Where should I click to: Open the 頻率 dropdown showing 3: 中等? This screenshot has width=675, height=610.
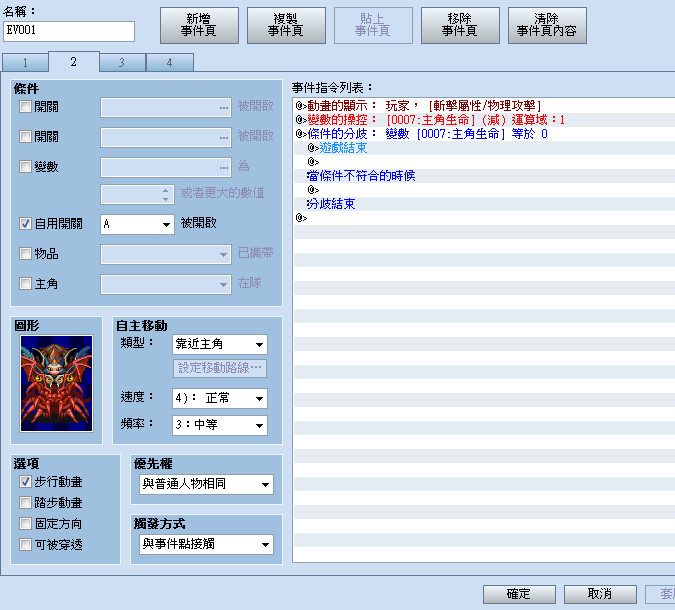[x=220, y=425]
